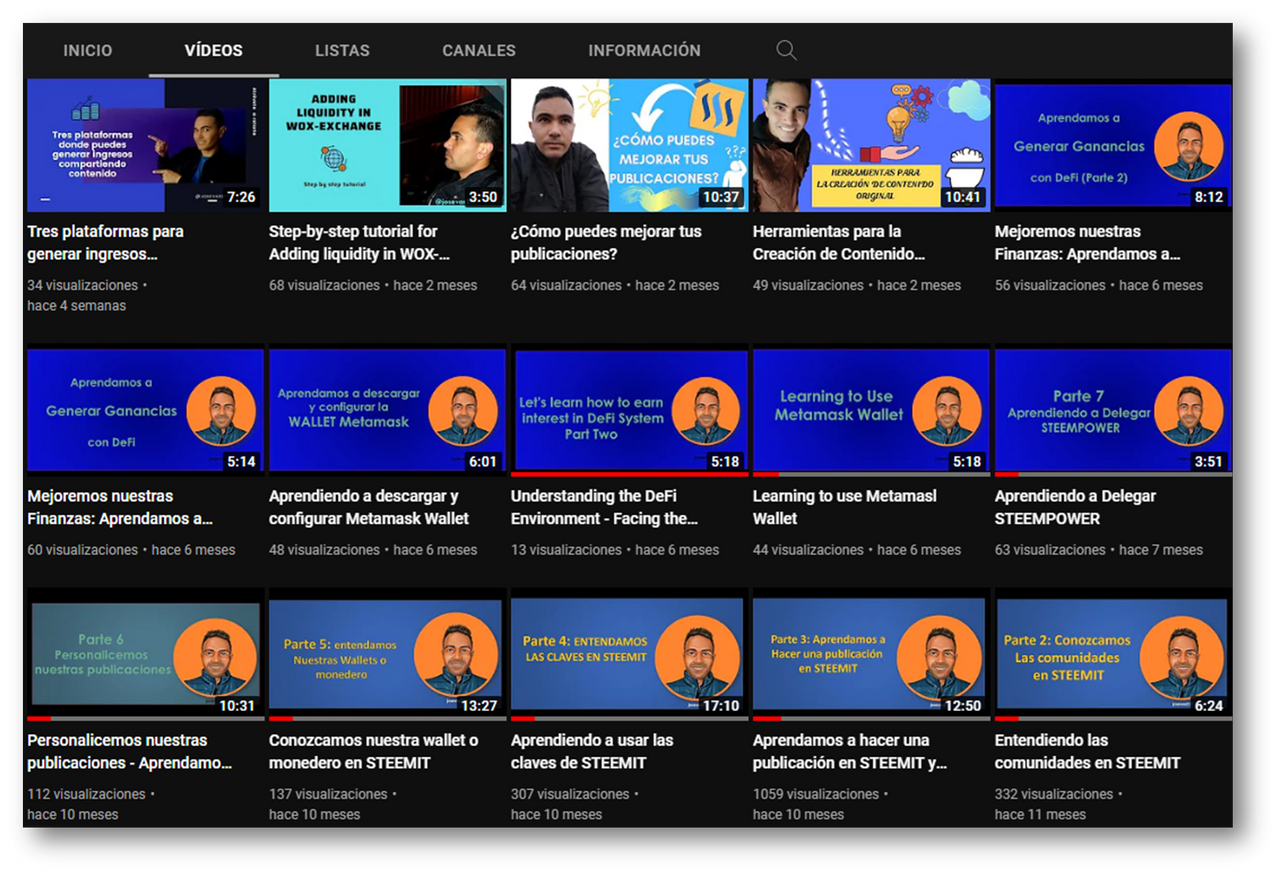Click title 'Aprendamos a hacer una publicación en STEEMIT'
Screen dimensions: 1280x875
pos(850,751)
